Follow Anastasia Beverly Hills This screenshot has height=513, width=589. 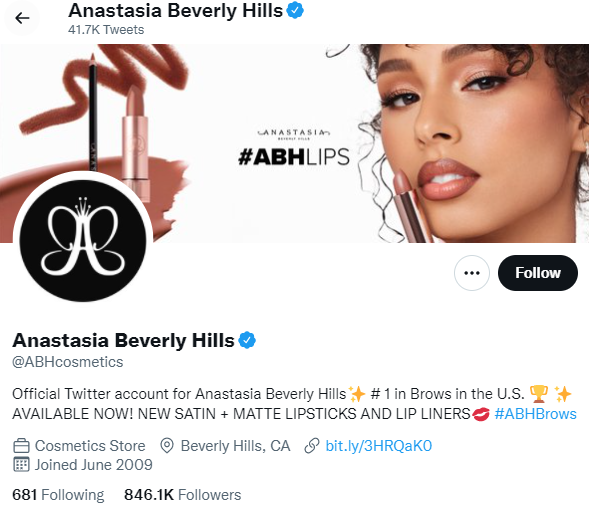pyautogui.click(x=538, y=273)
